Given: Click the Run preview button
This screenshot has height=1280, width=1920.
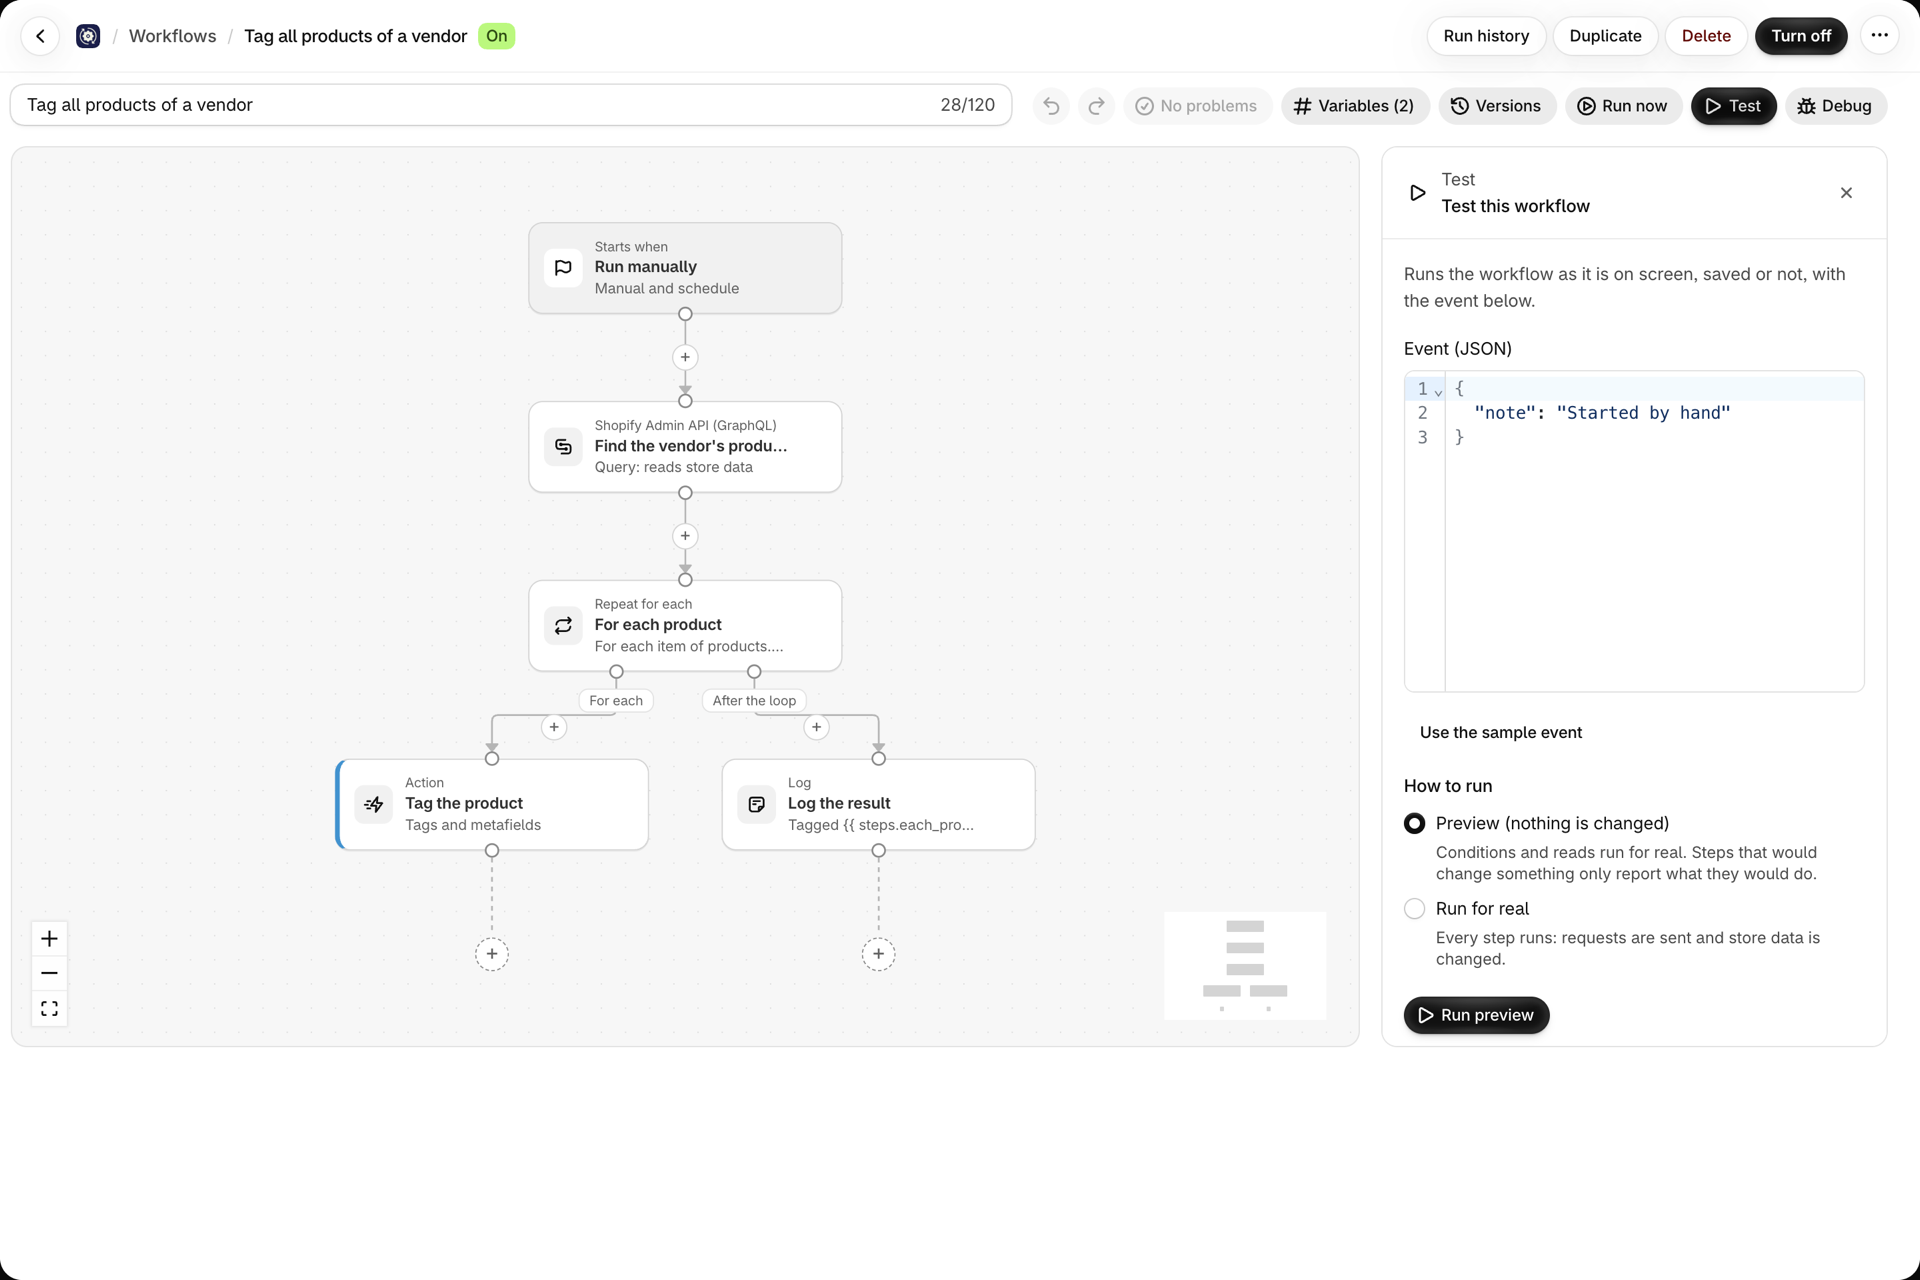Looking at the screenshot, I should point(1476,1015).
